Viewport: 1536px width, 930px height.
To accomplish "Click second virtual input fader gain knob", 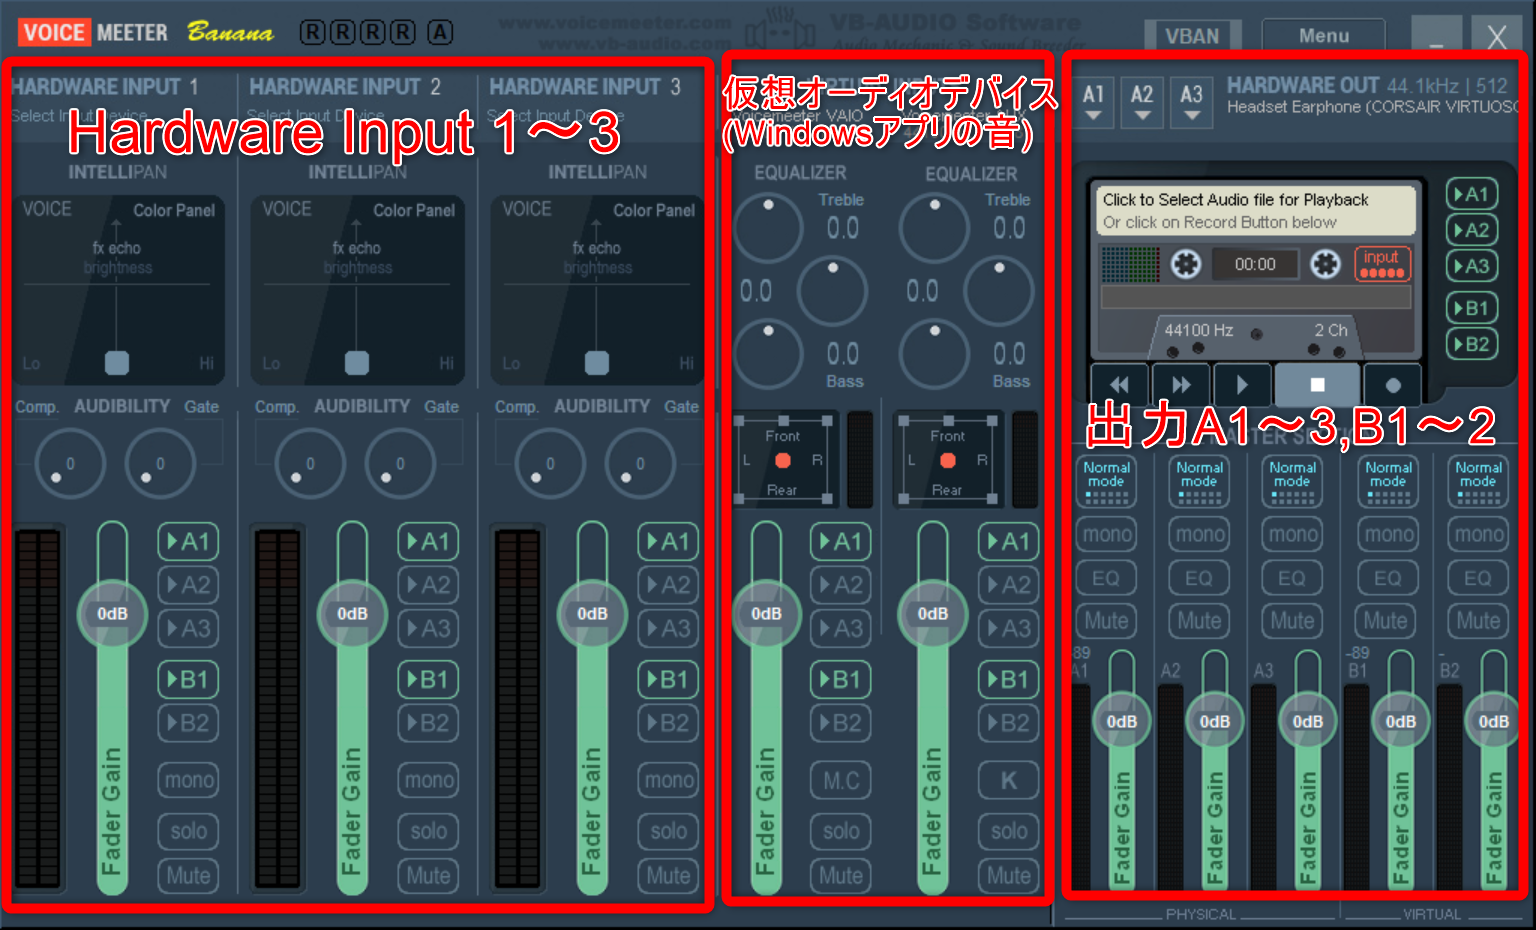I will point(932,613).
